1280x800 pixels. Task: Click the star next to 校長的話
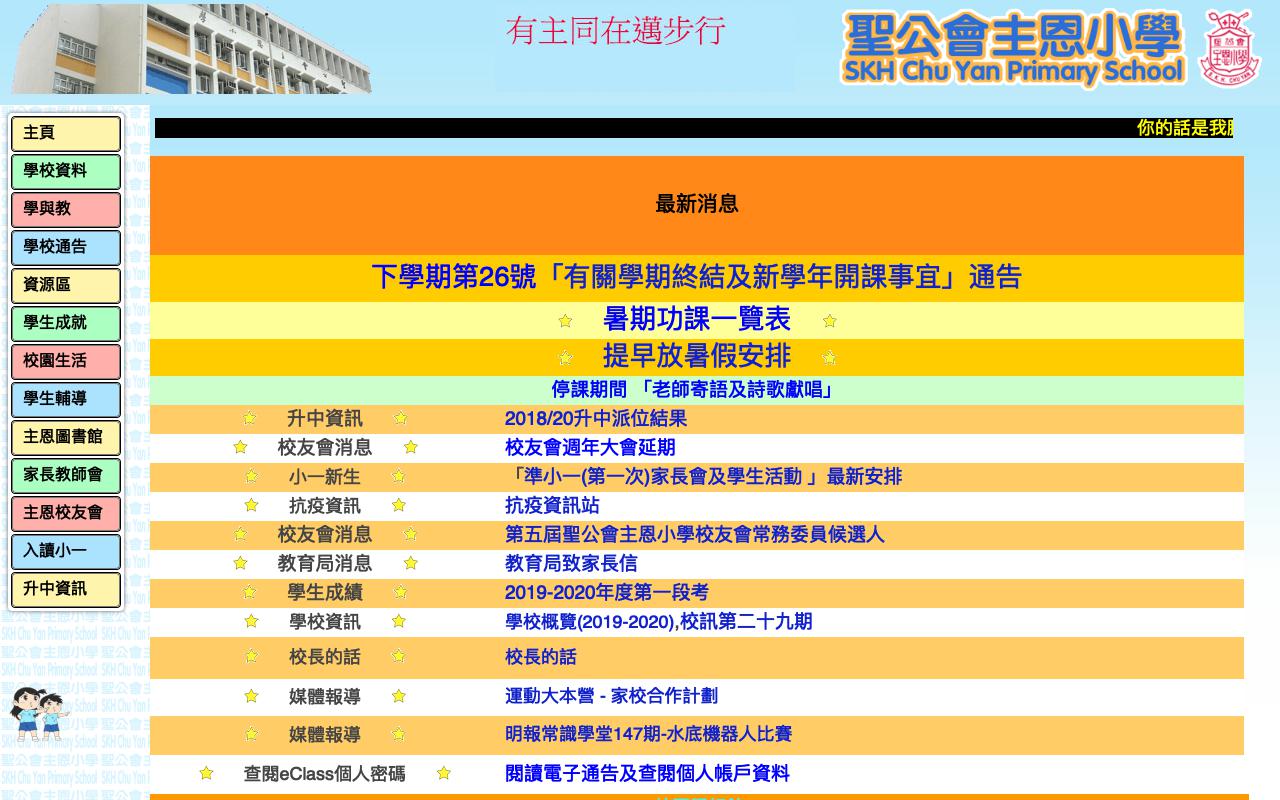coord(251,657)
